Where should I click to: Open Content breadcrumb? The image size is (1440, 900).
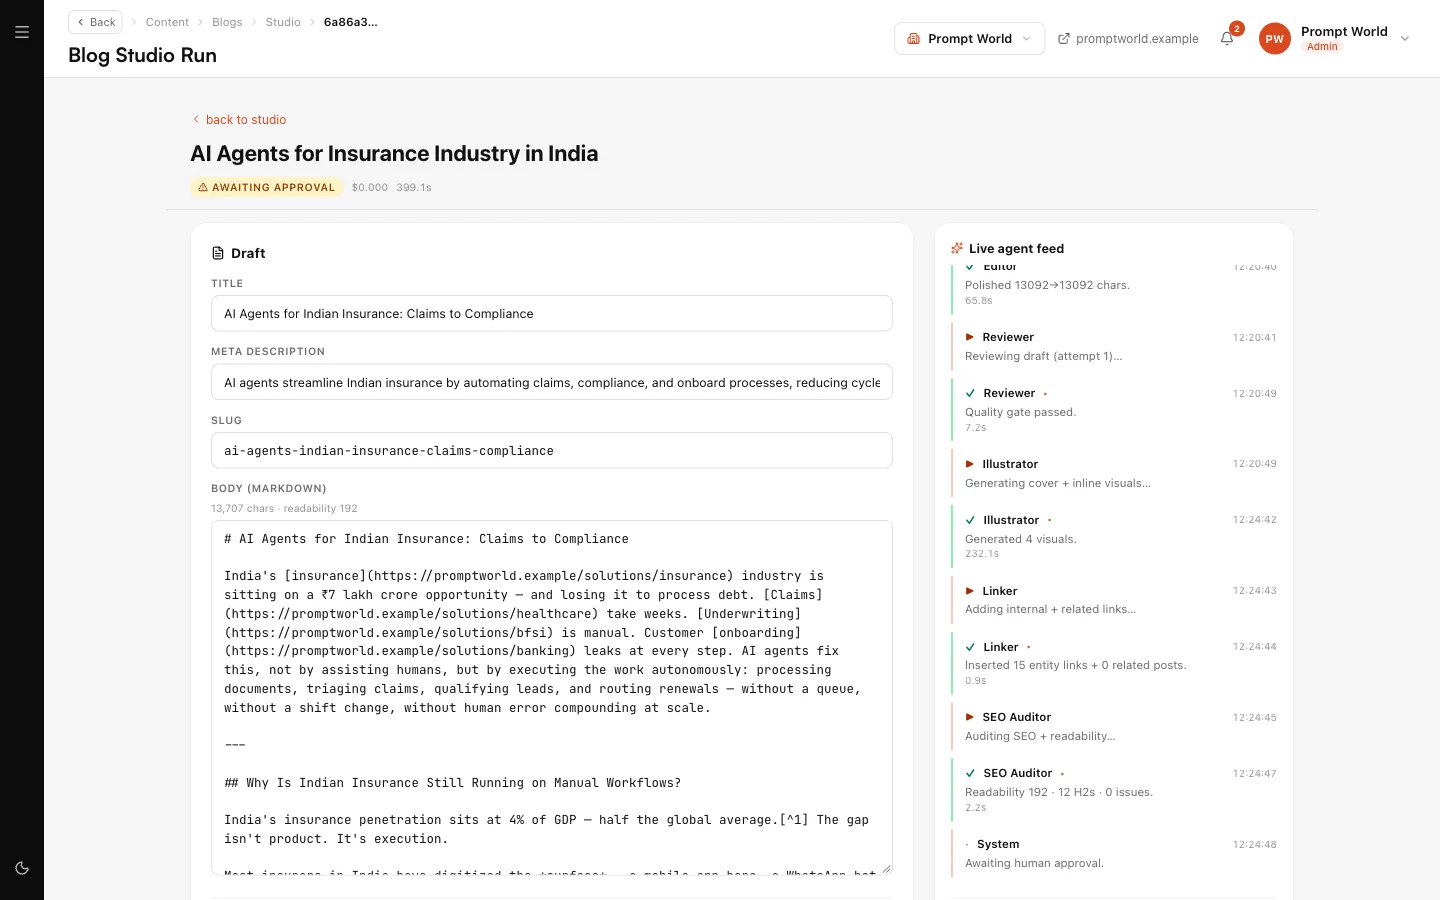[x=167, y=22]
